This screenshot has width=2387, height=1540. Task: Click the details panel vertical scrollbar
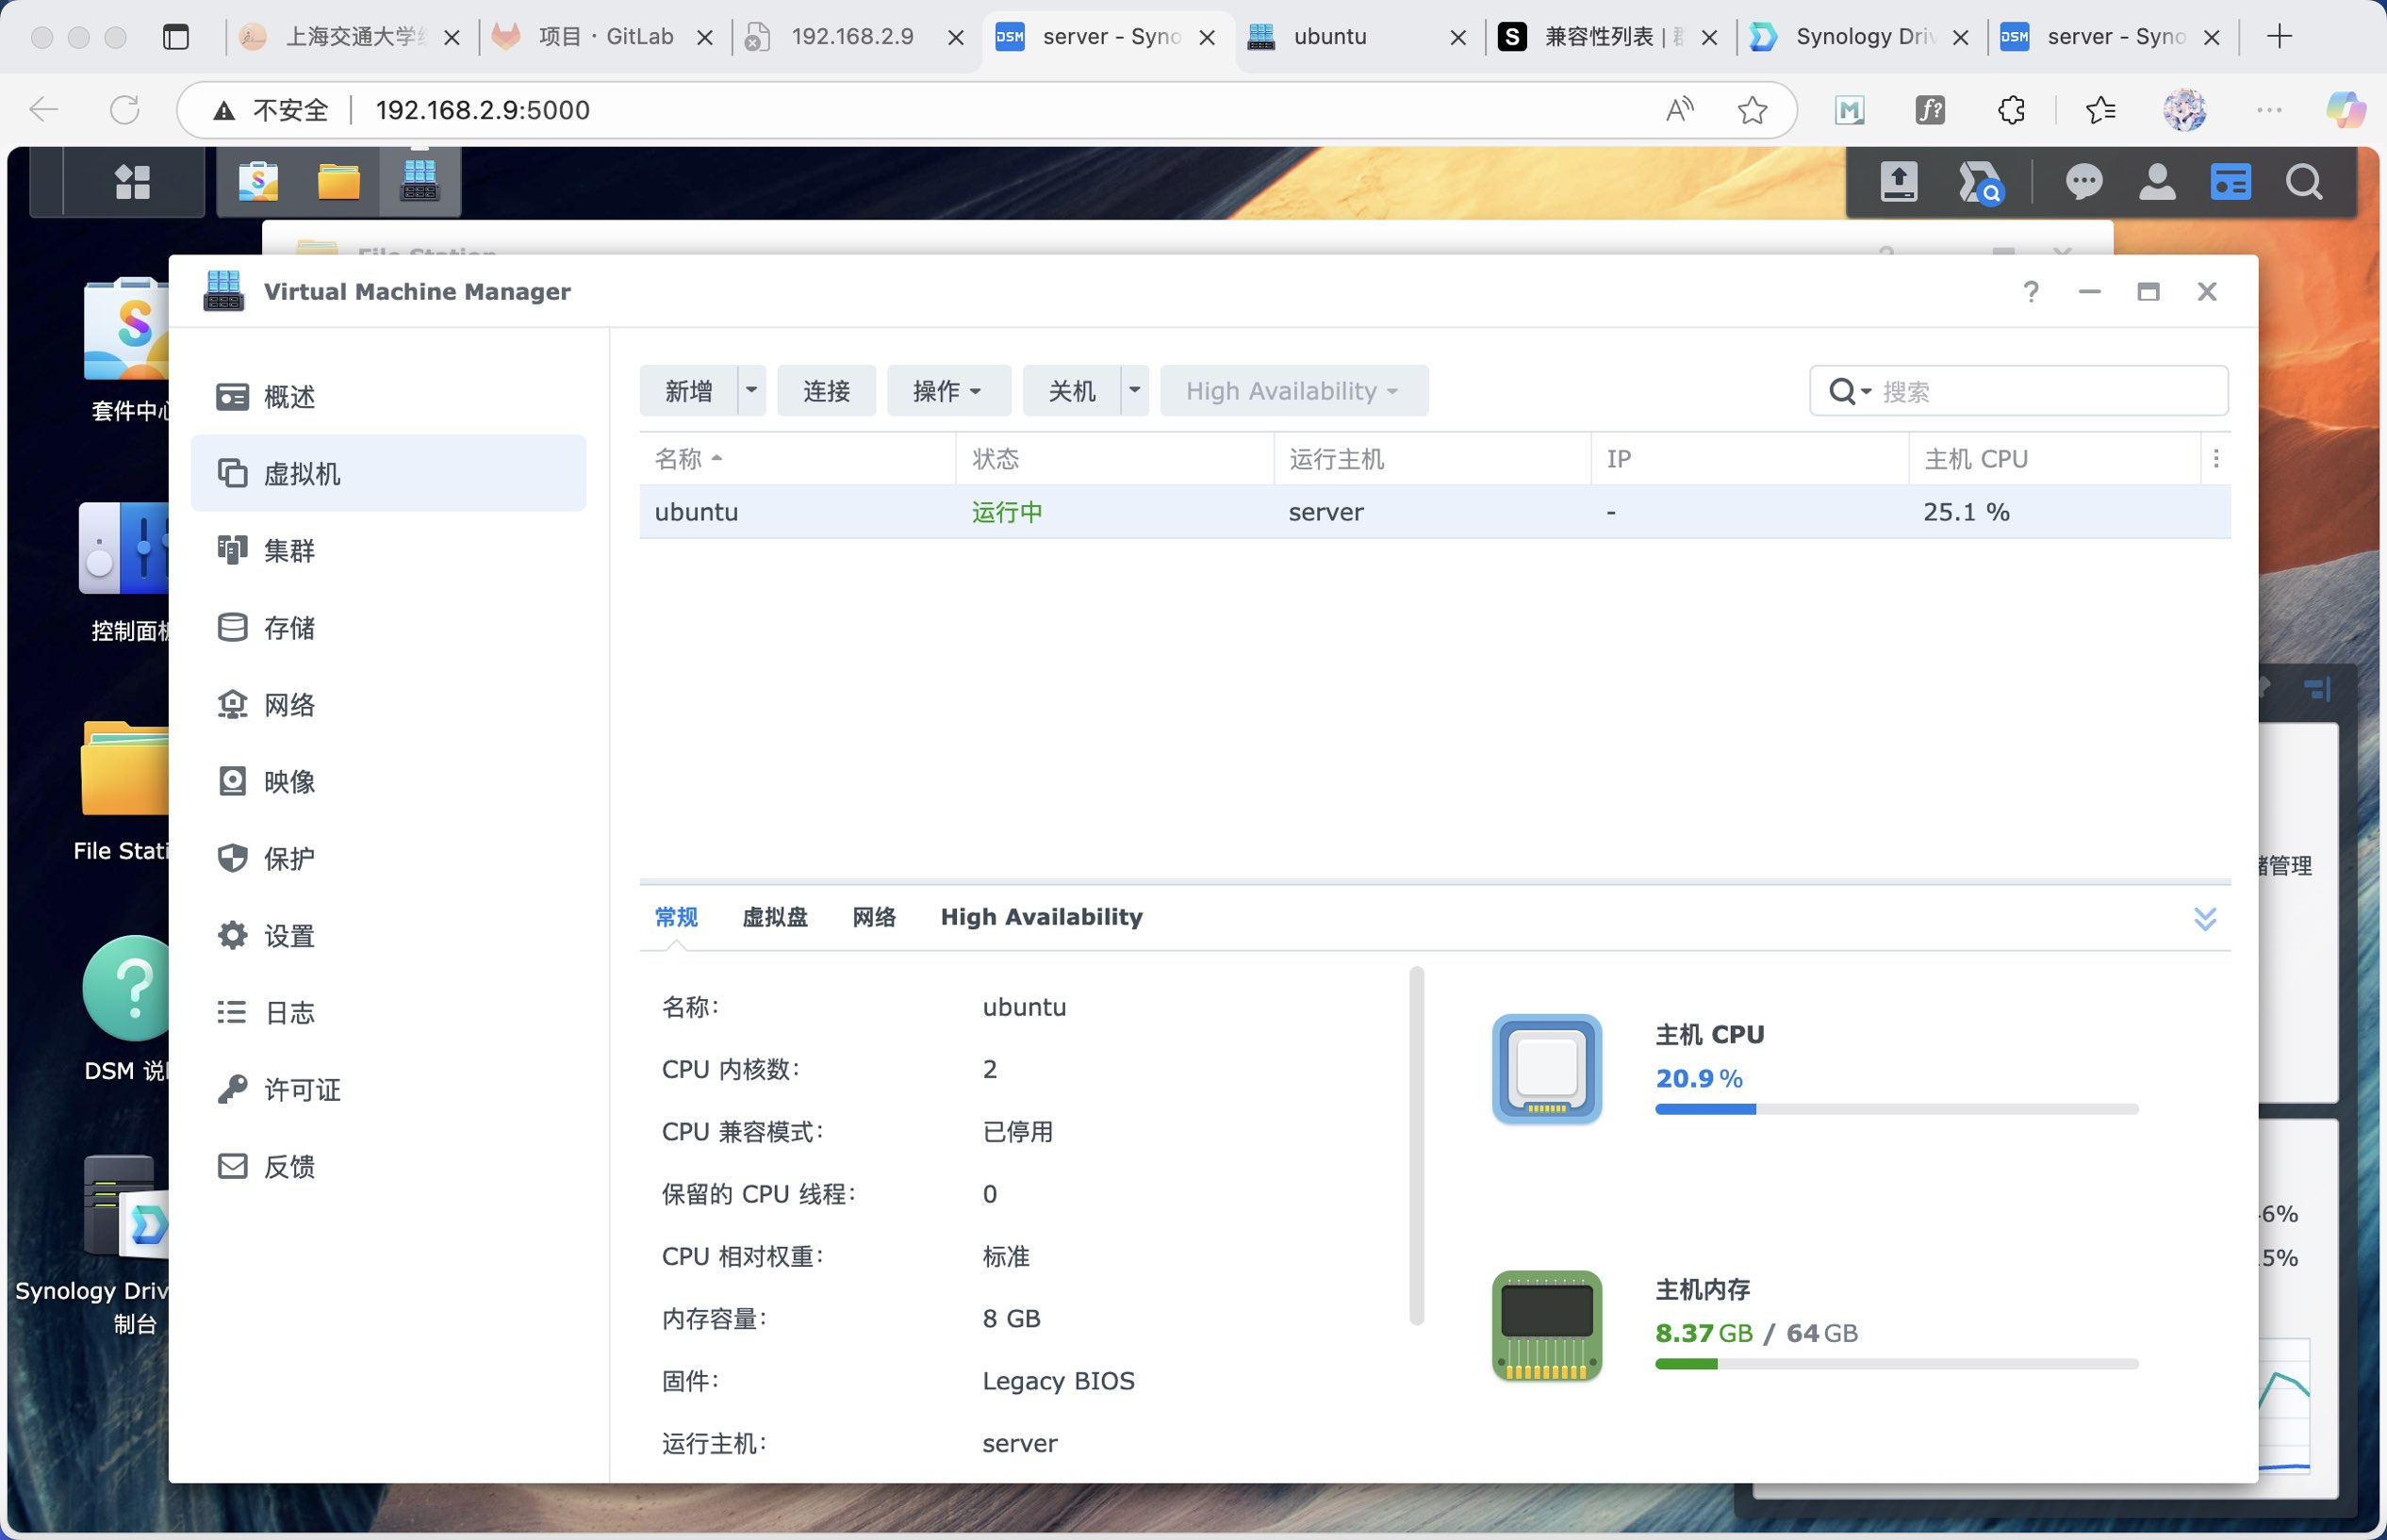click(1416, 1146)
